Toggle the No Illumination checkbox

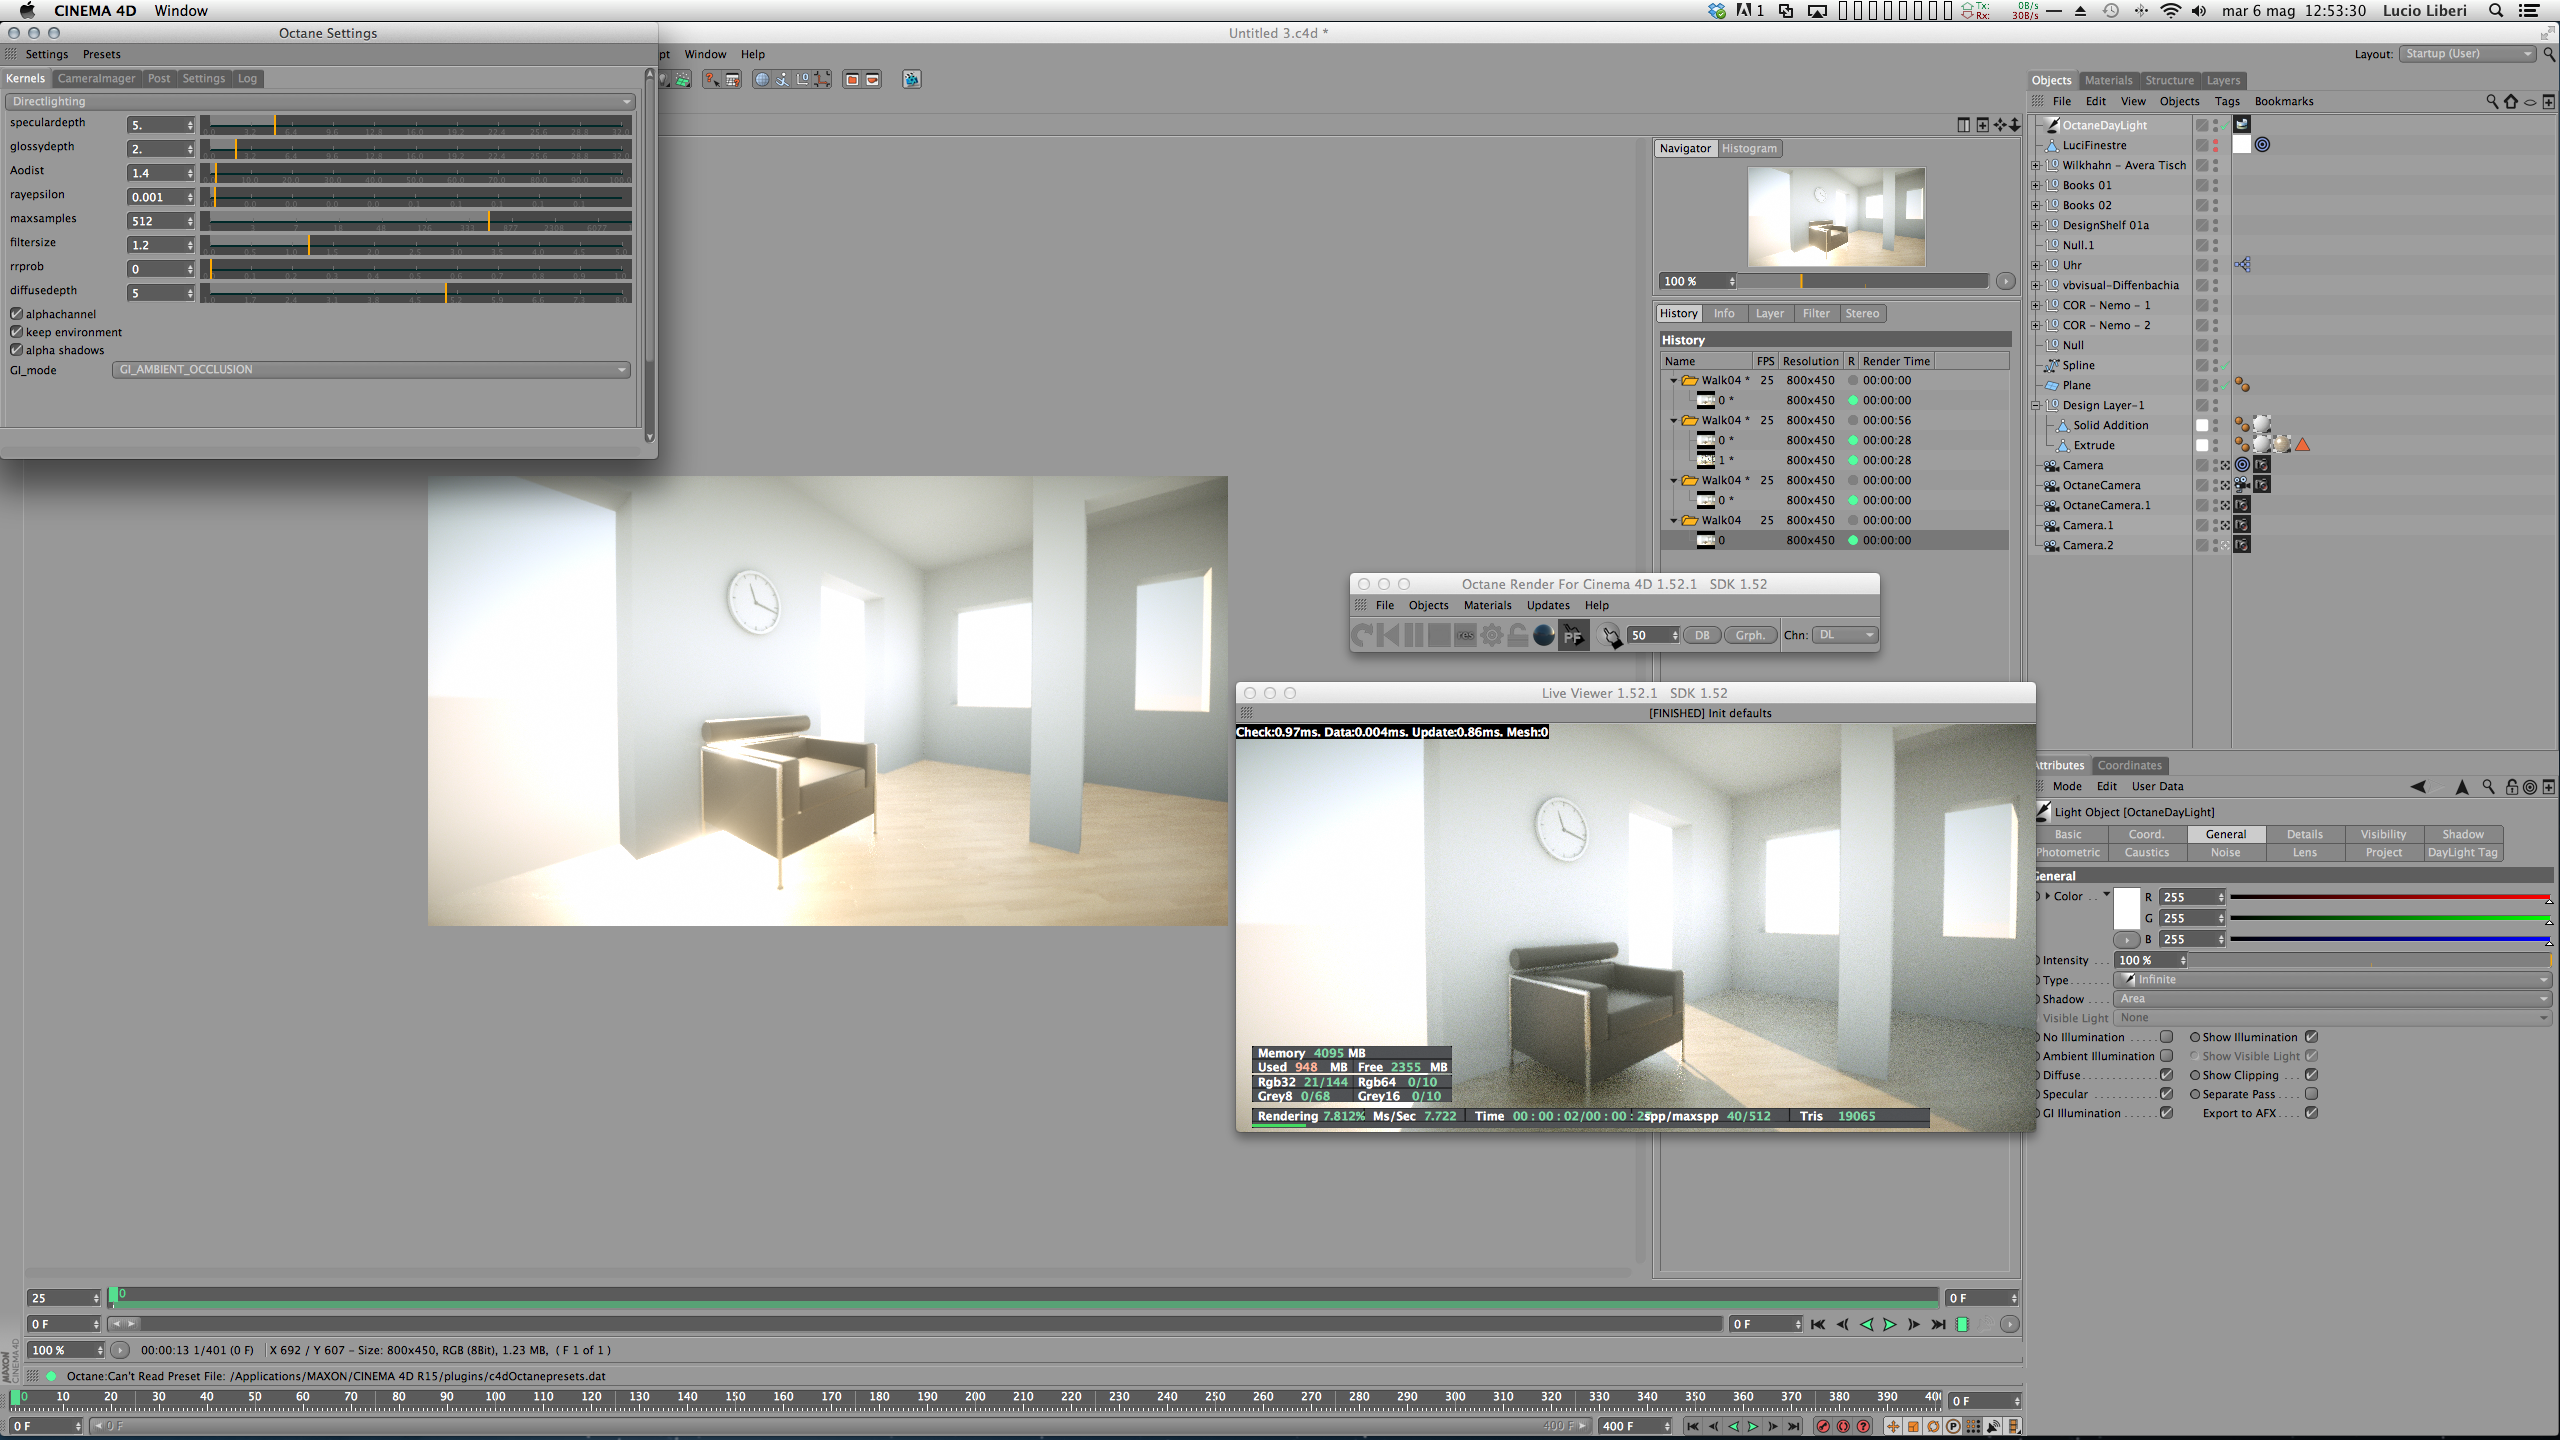(x=2166, y=1037)
